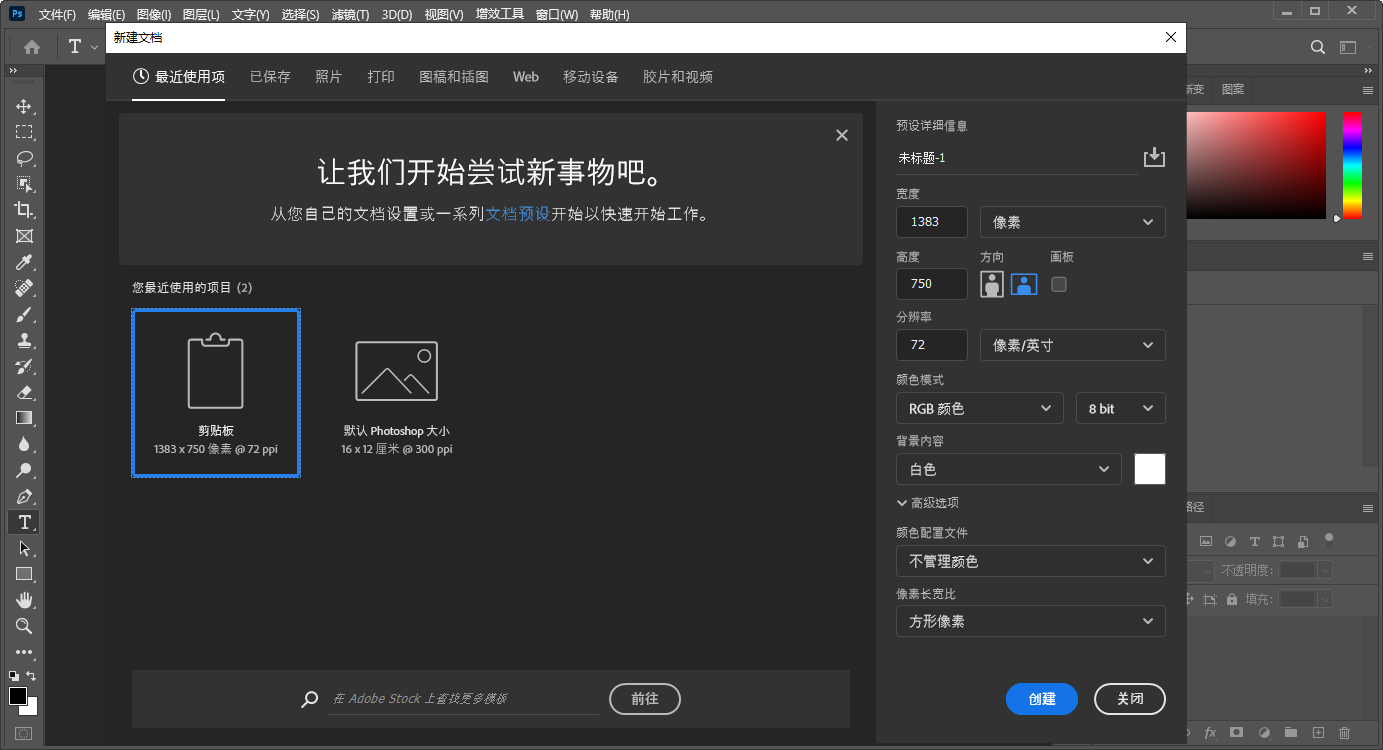The image size is (1383, 750).
Task: Switch orientation to portrait
Action: click(x=991, y=284)
